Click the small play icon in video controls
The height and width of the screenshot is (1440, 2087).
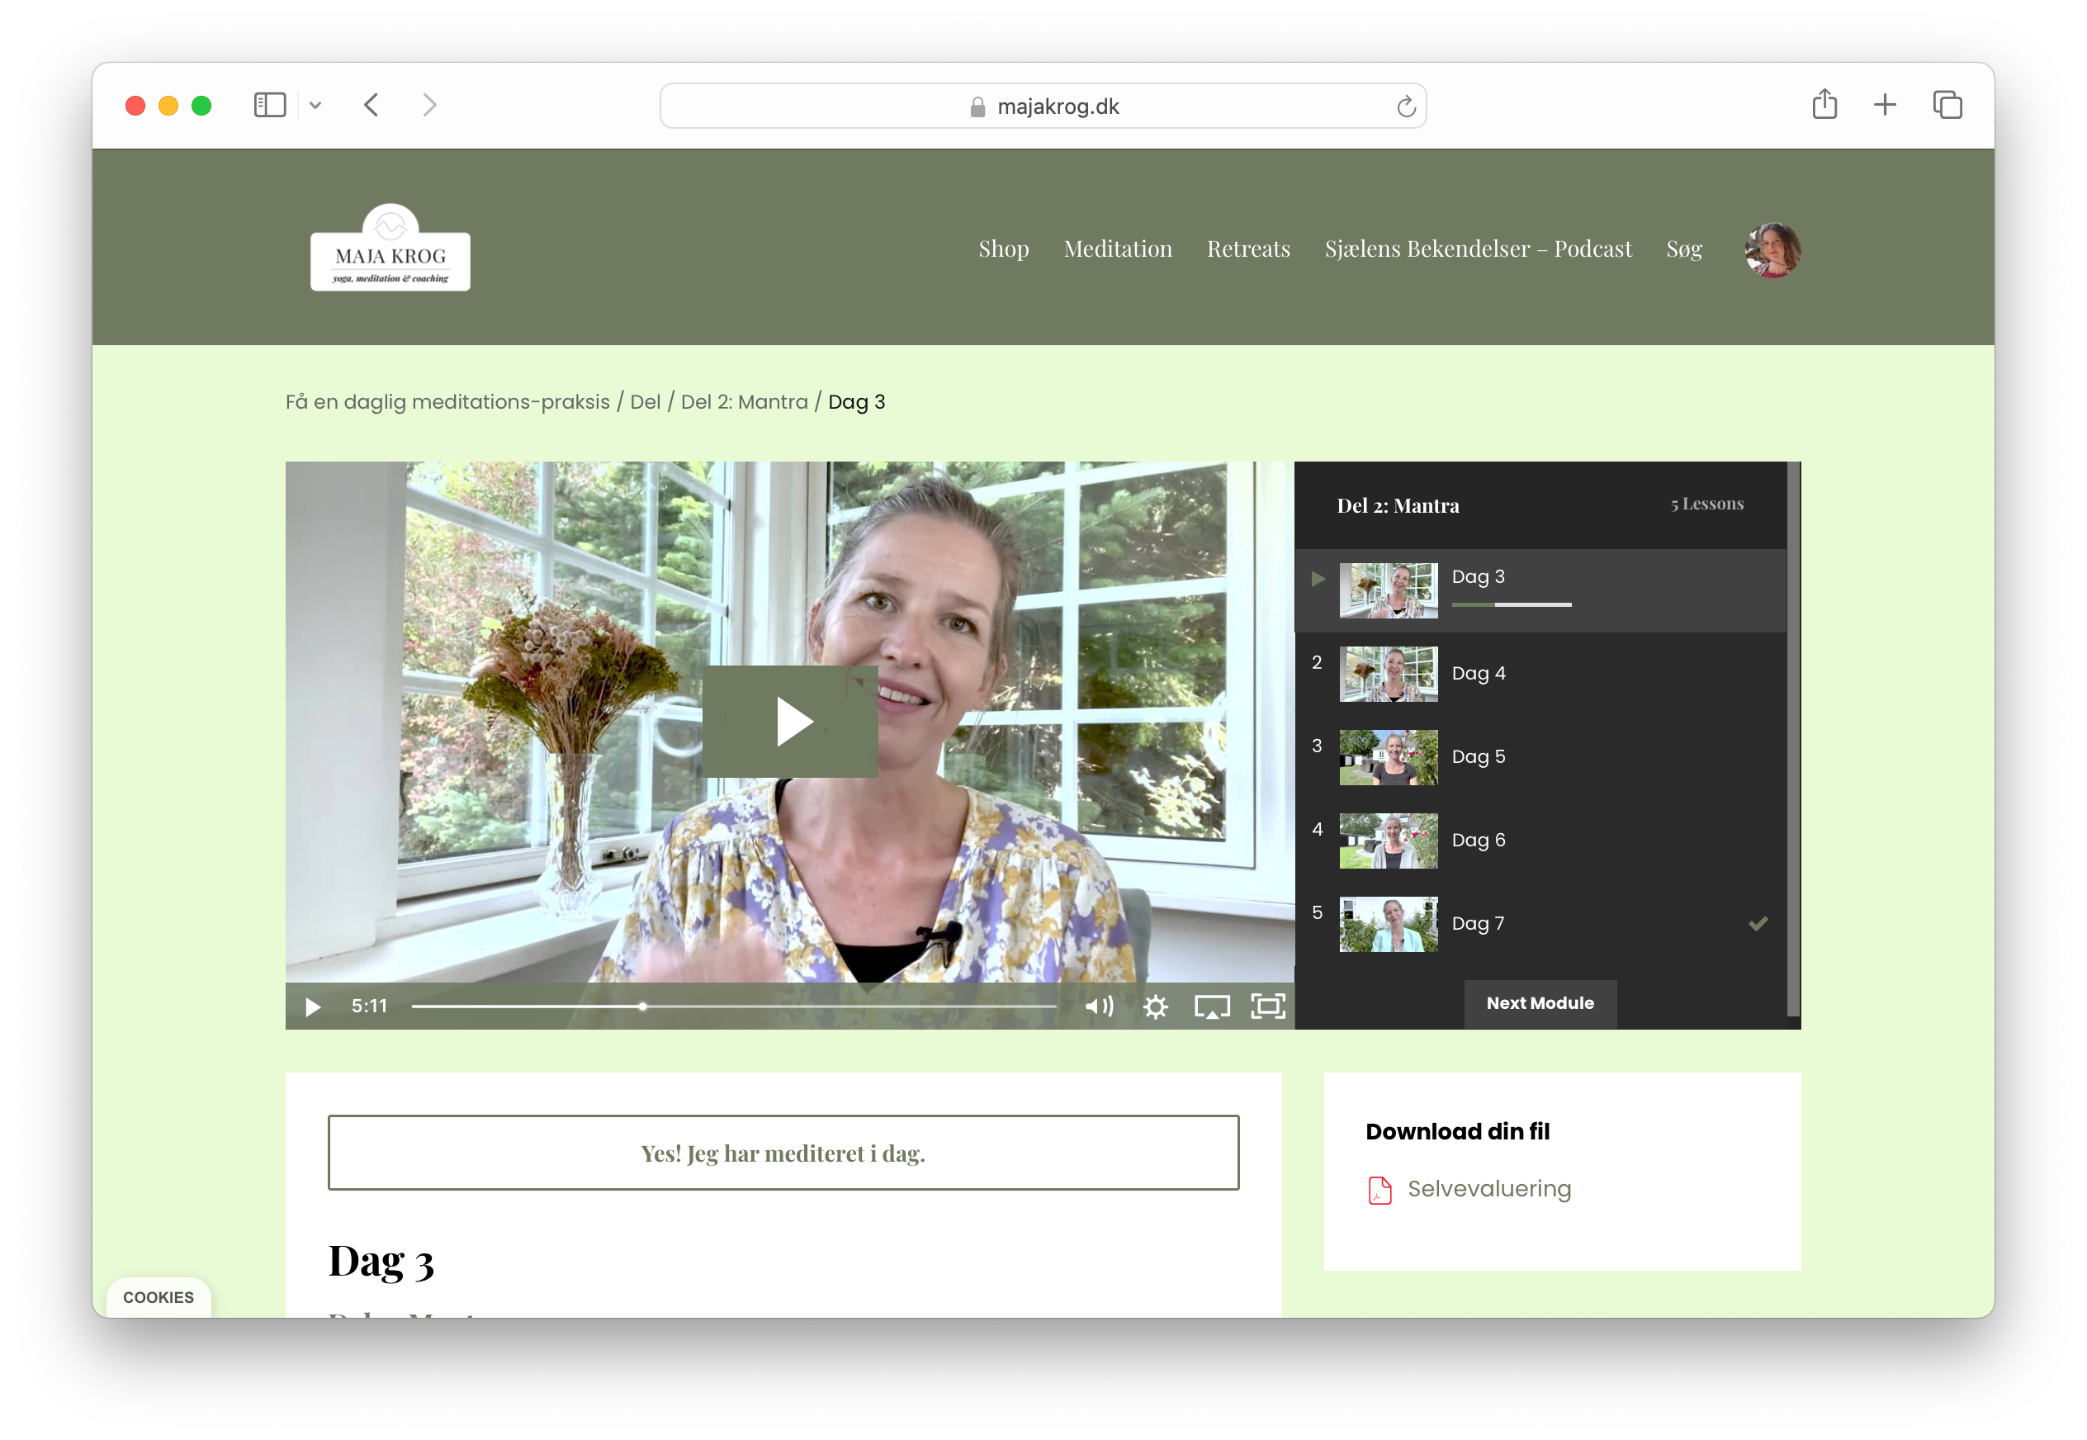(313, 1006)
